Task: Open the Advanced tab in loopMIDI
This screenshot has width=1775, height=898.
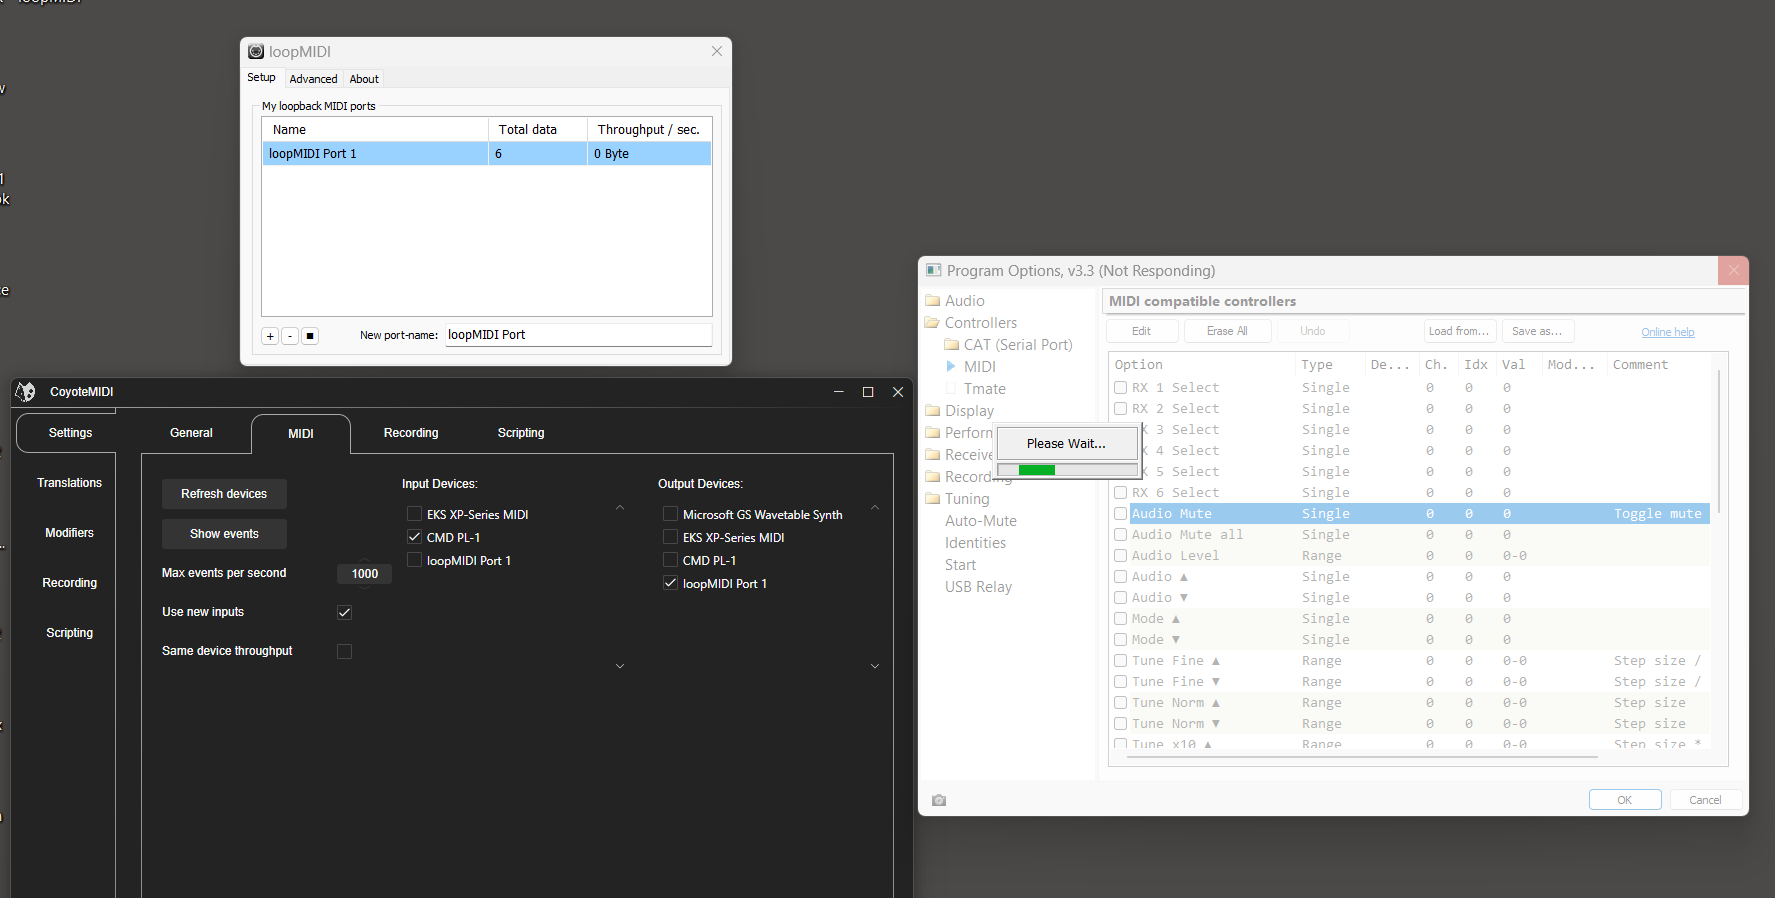Action: tap(313, 79)
